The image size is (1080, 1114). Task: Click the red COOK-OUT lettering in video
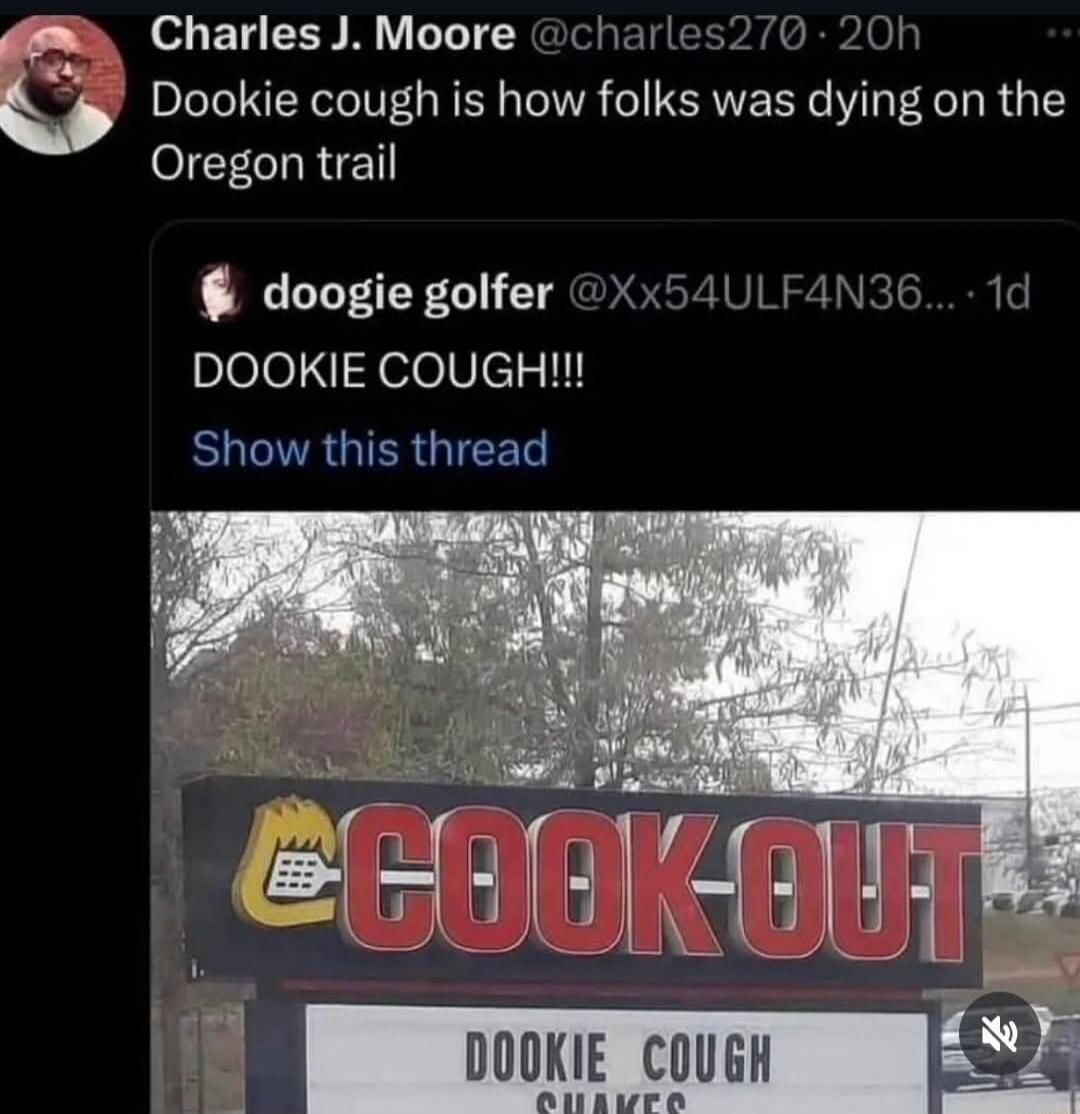pyautogui.click(x=661, y=887)
